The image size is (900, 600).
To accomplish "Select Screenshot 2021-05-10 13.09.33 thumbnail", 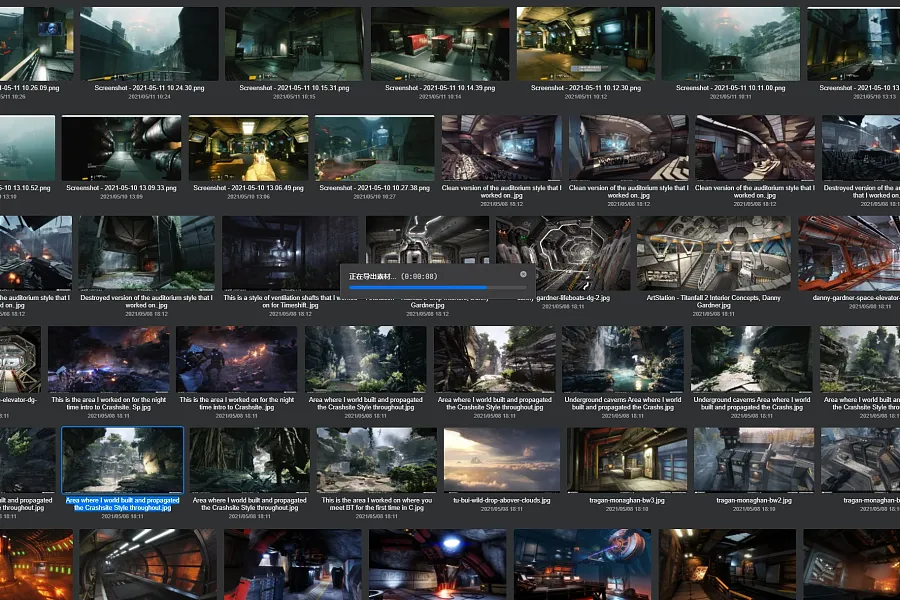I will [x=121, y=148].
